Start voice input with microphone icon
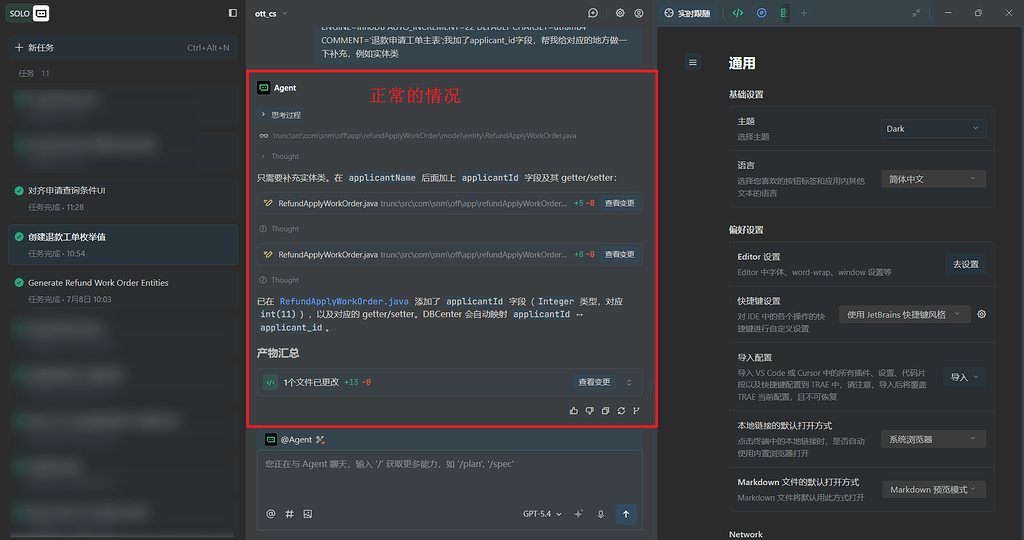1024x540 pixels. pos(601,514)
